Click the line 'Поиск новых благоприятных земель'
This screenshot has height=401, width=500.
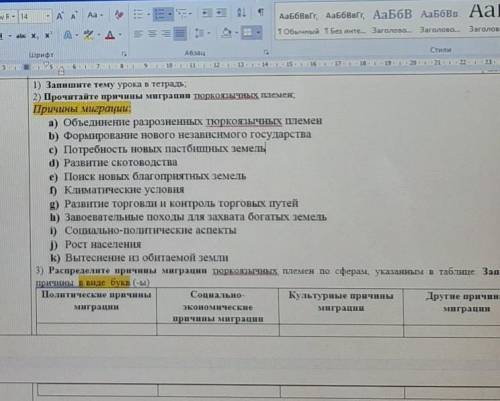point(155,176)
